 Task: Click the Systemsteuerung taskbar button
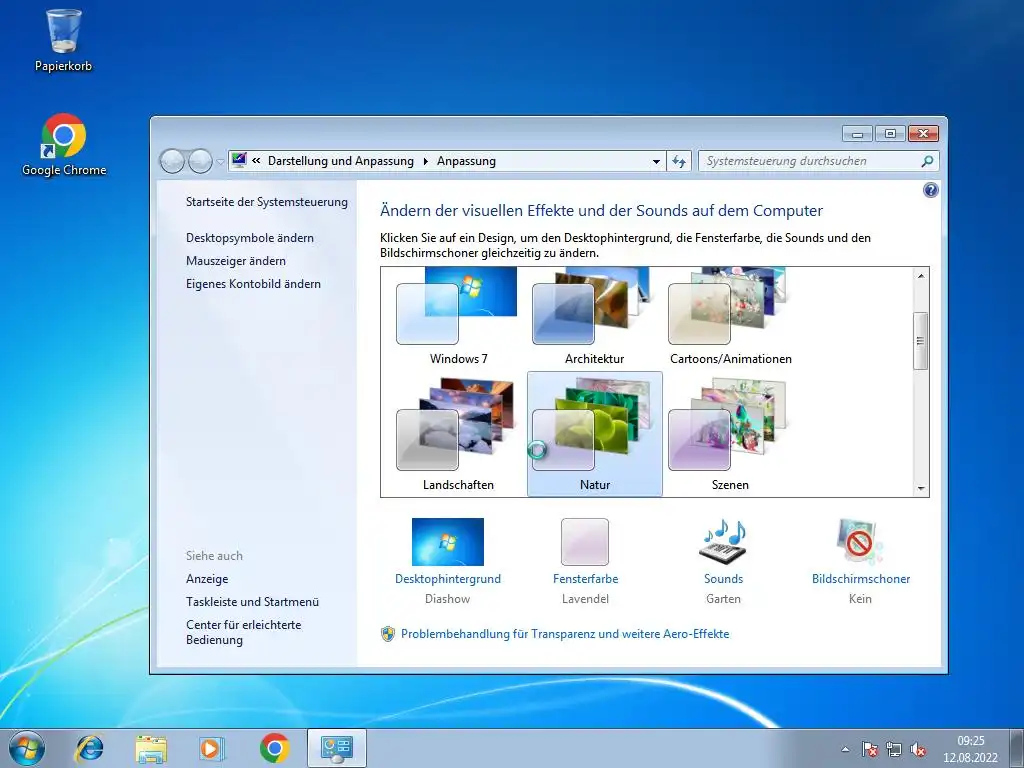[x=336, y=748]
